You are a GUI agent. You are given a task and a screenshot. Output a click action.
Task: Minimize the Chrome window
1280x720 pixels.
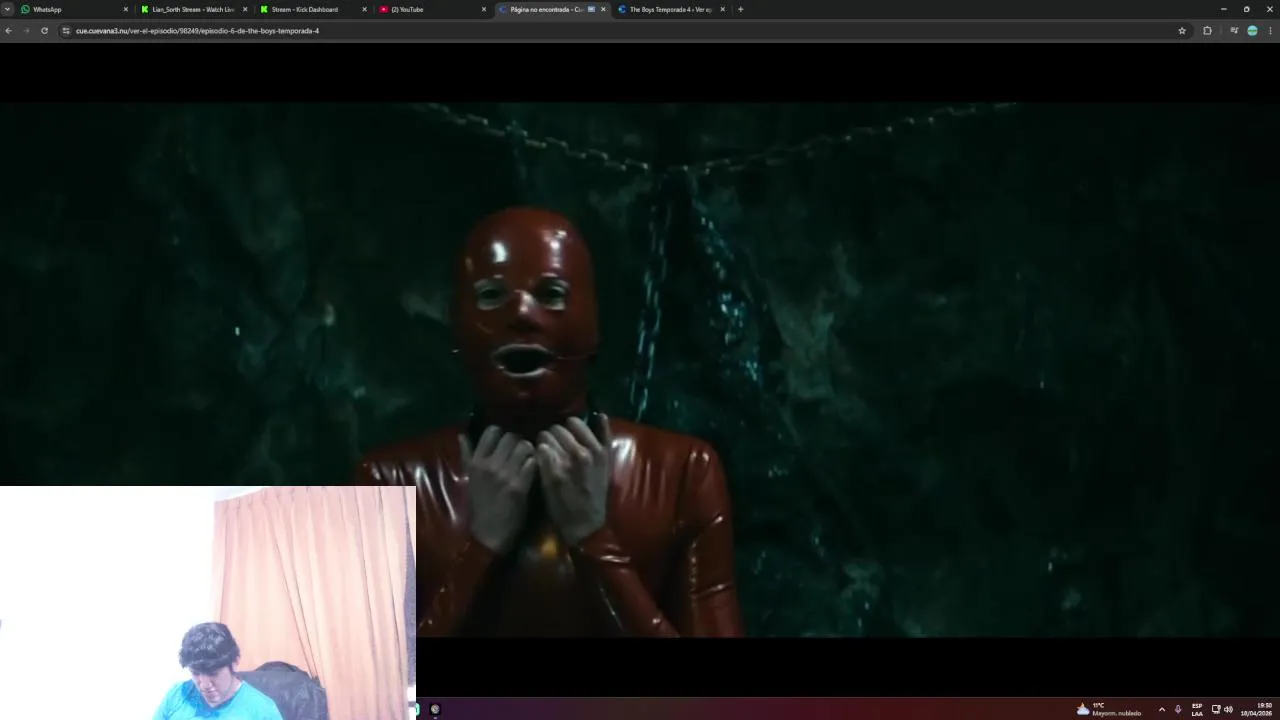click(x=1223, y=9)
